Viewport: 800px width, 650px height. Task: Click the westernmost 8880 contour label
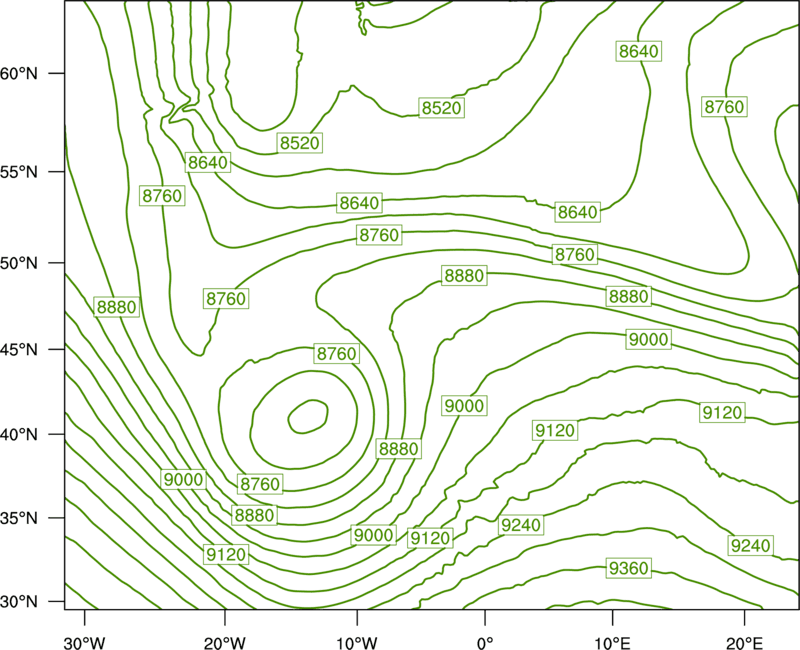click(116, 307)
